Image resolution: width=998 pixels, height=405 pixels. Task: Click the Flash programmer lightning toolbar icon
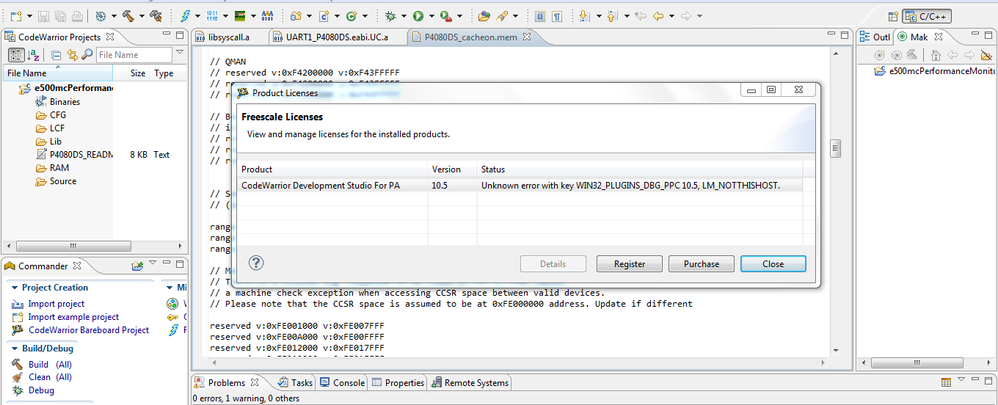click(x=186, y=15)
